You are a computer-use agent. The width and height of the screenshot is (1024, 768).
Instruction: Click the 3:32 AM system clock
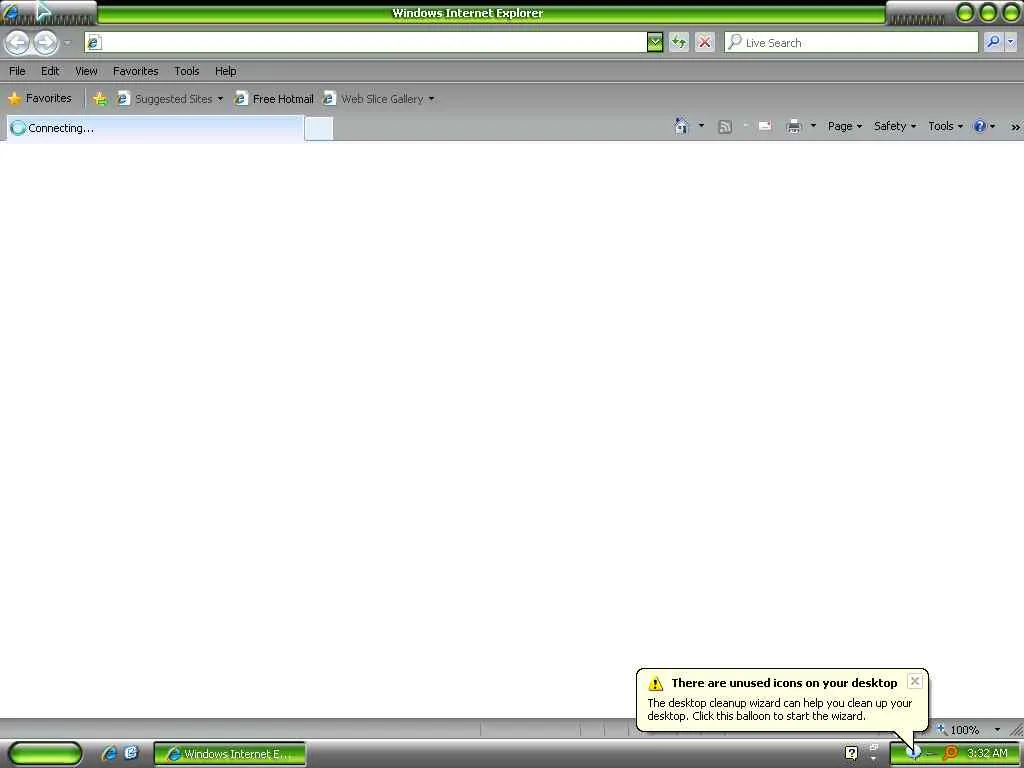pos(987,753)
